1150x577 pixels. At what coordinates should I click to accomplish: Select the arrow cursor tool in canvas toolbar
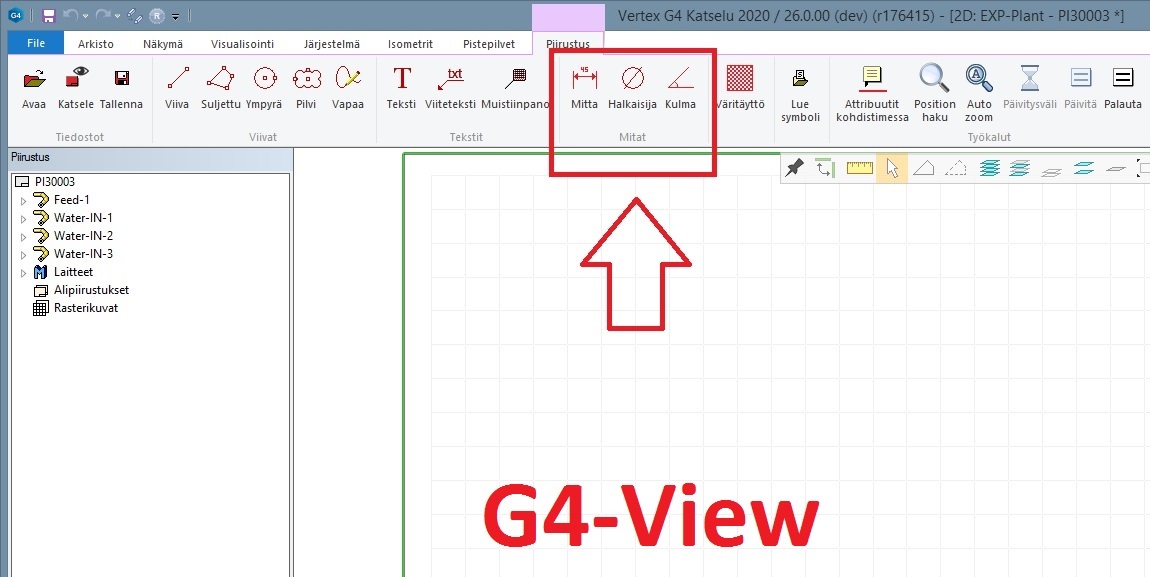point(892,169)
